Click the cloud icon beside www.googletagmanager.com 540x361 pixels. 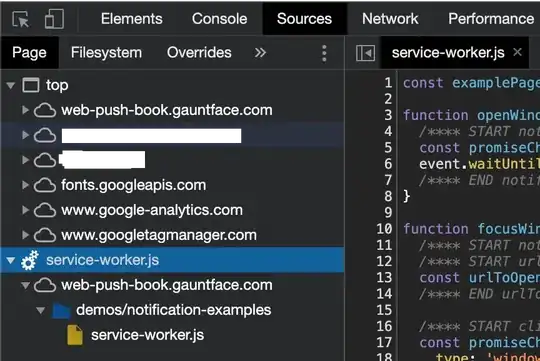coord(45,235)
